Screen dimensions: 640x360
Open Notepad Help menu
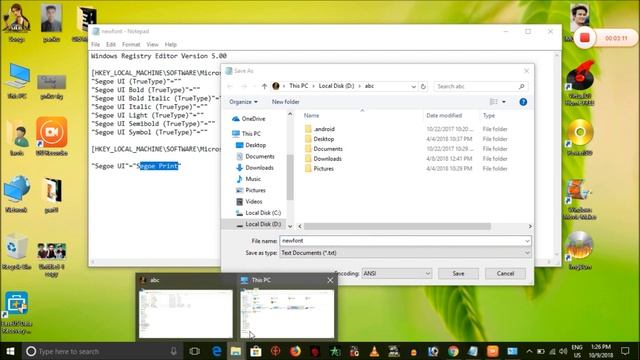pos(171,44)
